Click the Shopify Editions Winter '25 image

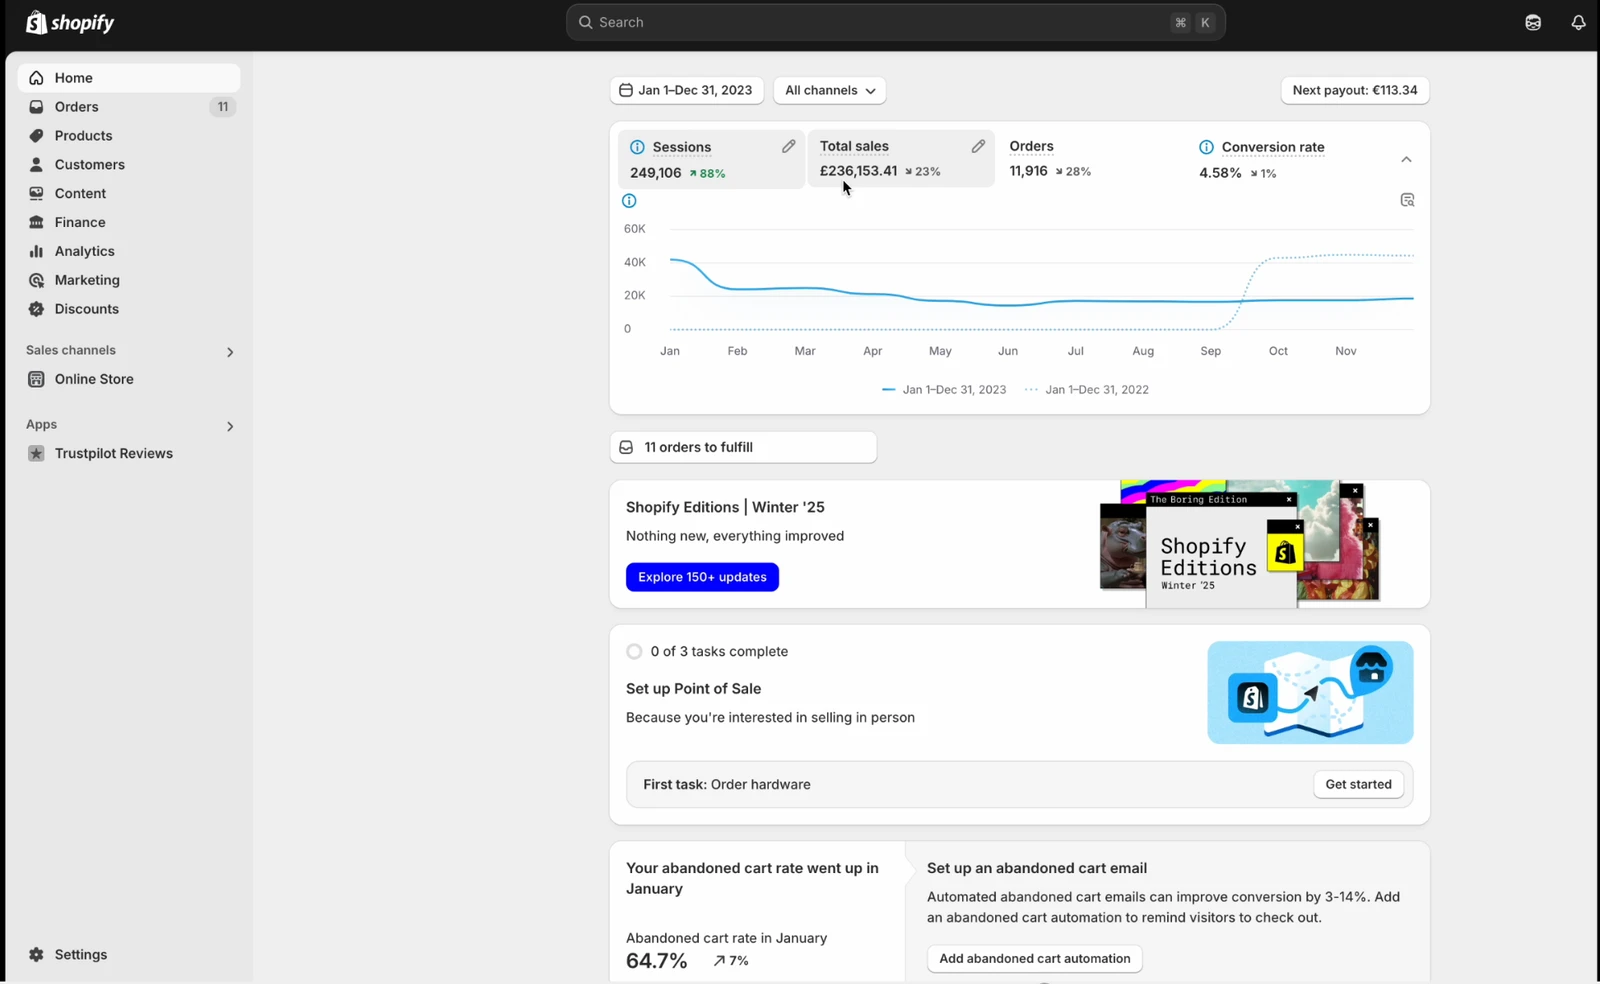pos(1240,544)
